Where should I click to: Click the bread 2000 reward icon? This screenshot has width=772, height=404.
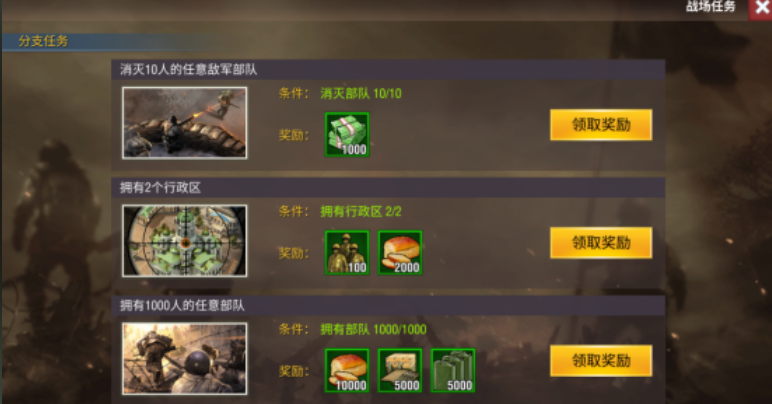400,253
